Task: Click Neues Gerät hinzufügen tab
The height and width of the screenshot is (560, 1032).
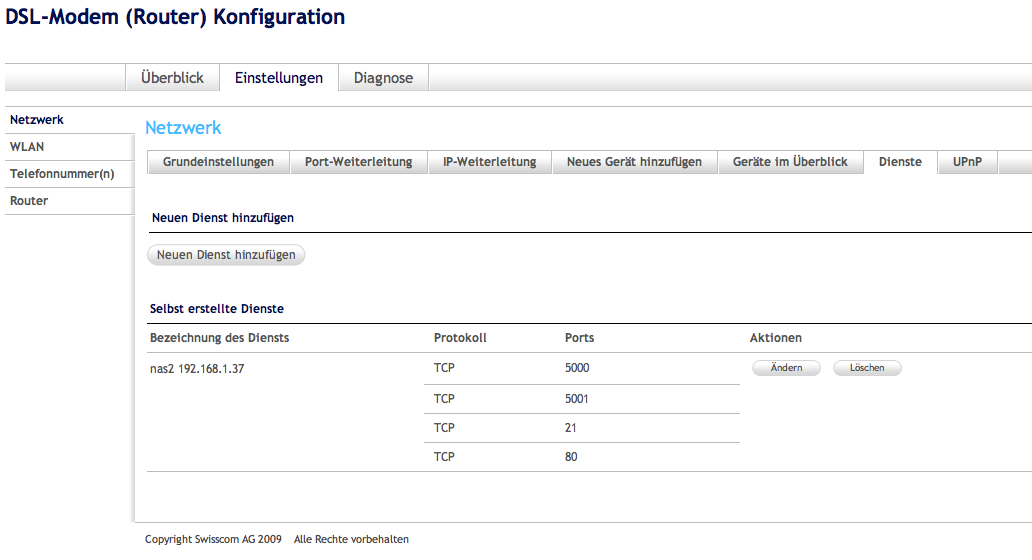Action: coord(634,162)
